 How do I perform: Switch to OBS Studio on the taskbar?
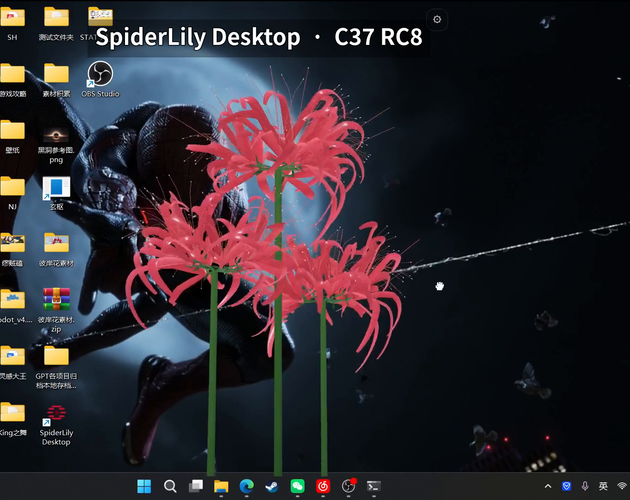point(348,486)
